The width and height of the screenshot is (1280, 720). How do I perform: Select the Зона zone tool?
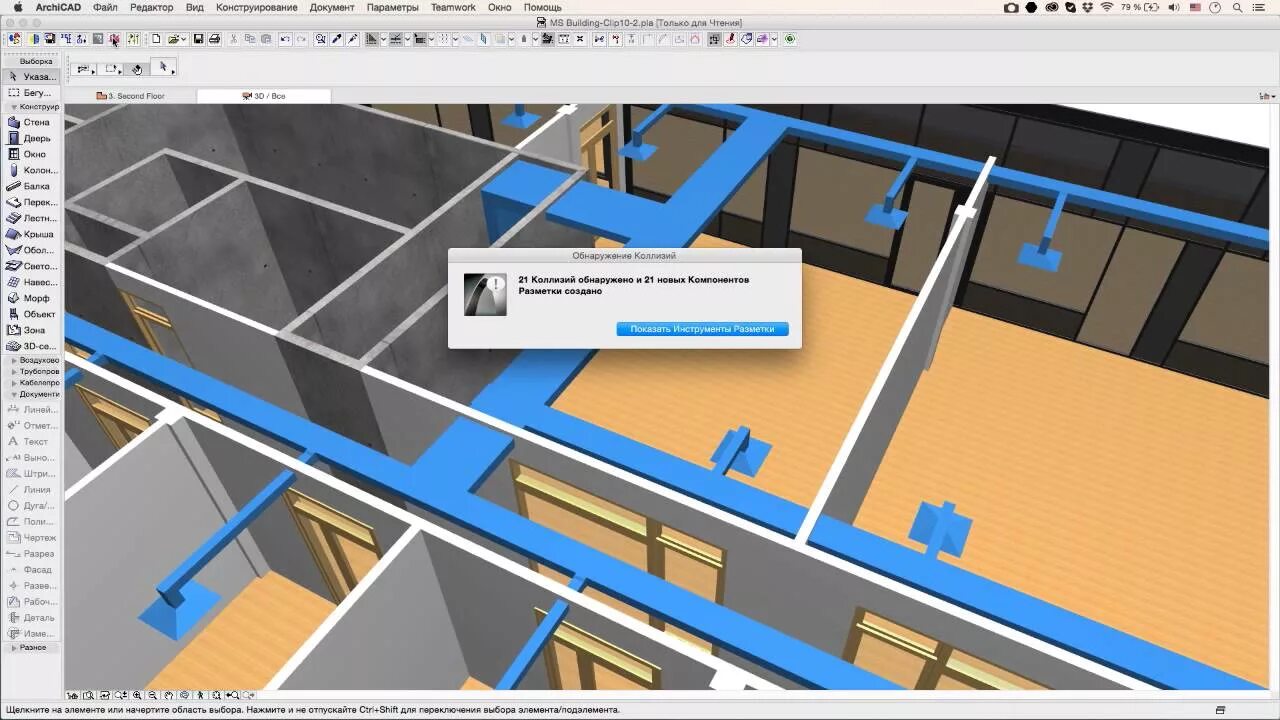pos(31,330)
